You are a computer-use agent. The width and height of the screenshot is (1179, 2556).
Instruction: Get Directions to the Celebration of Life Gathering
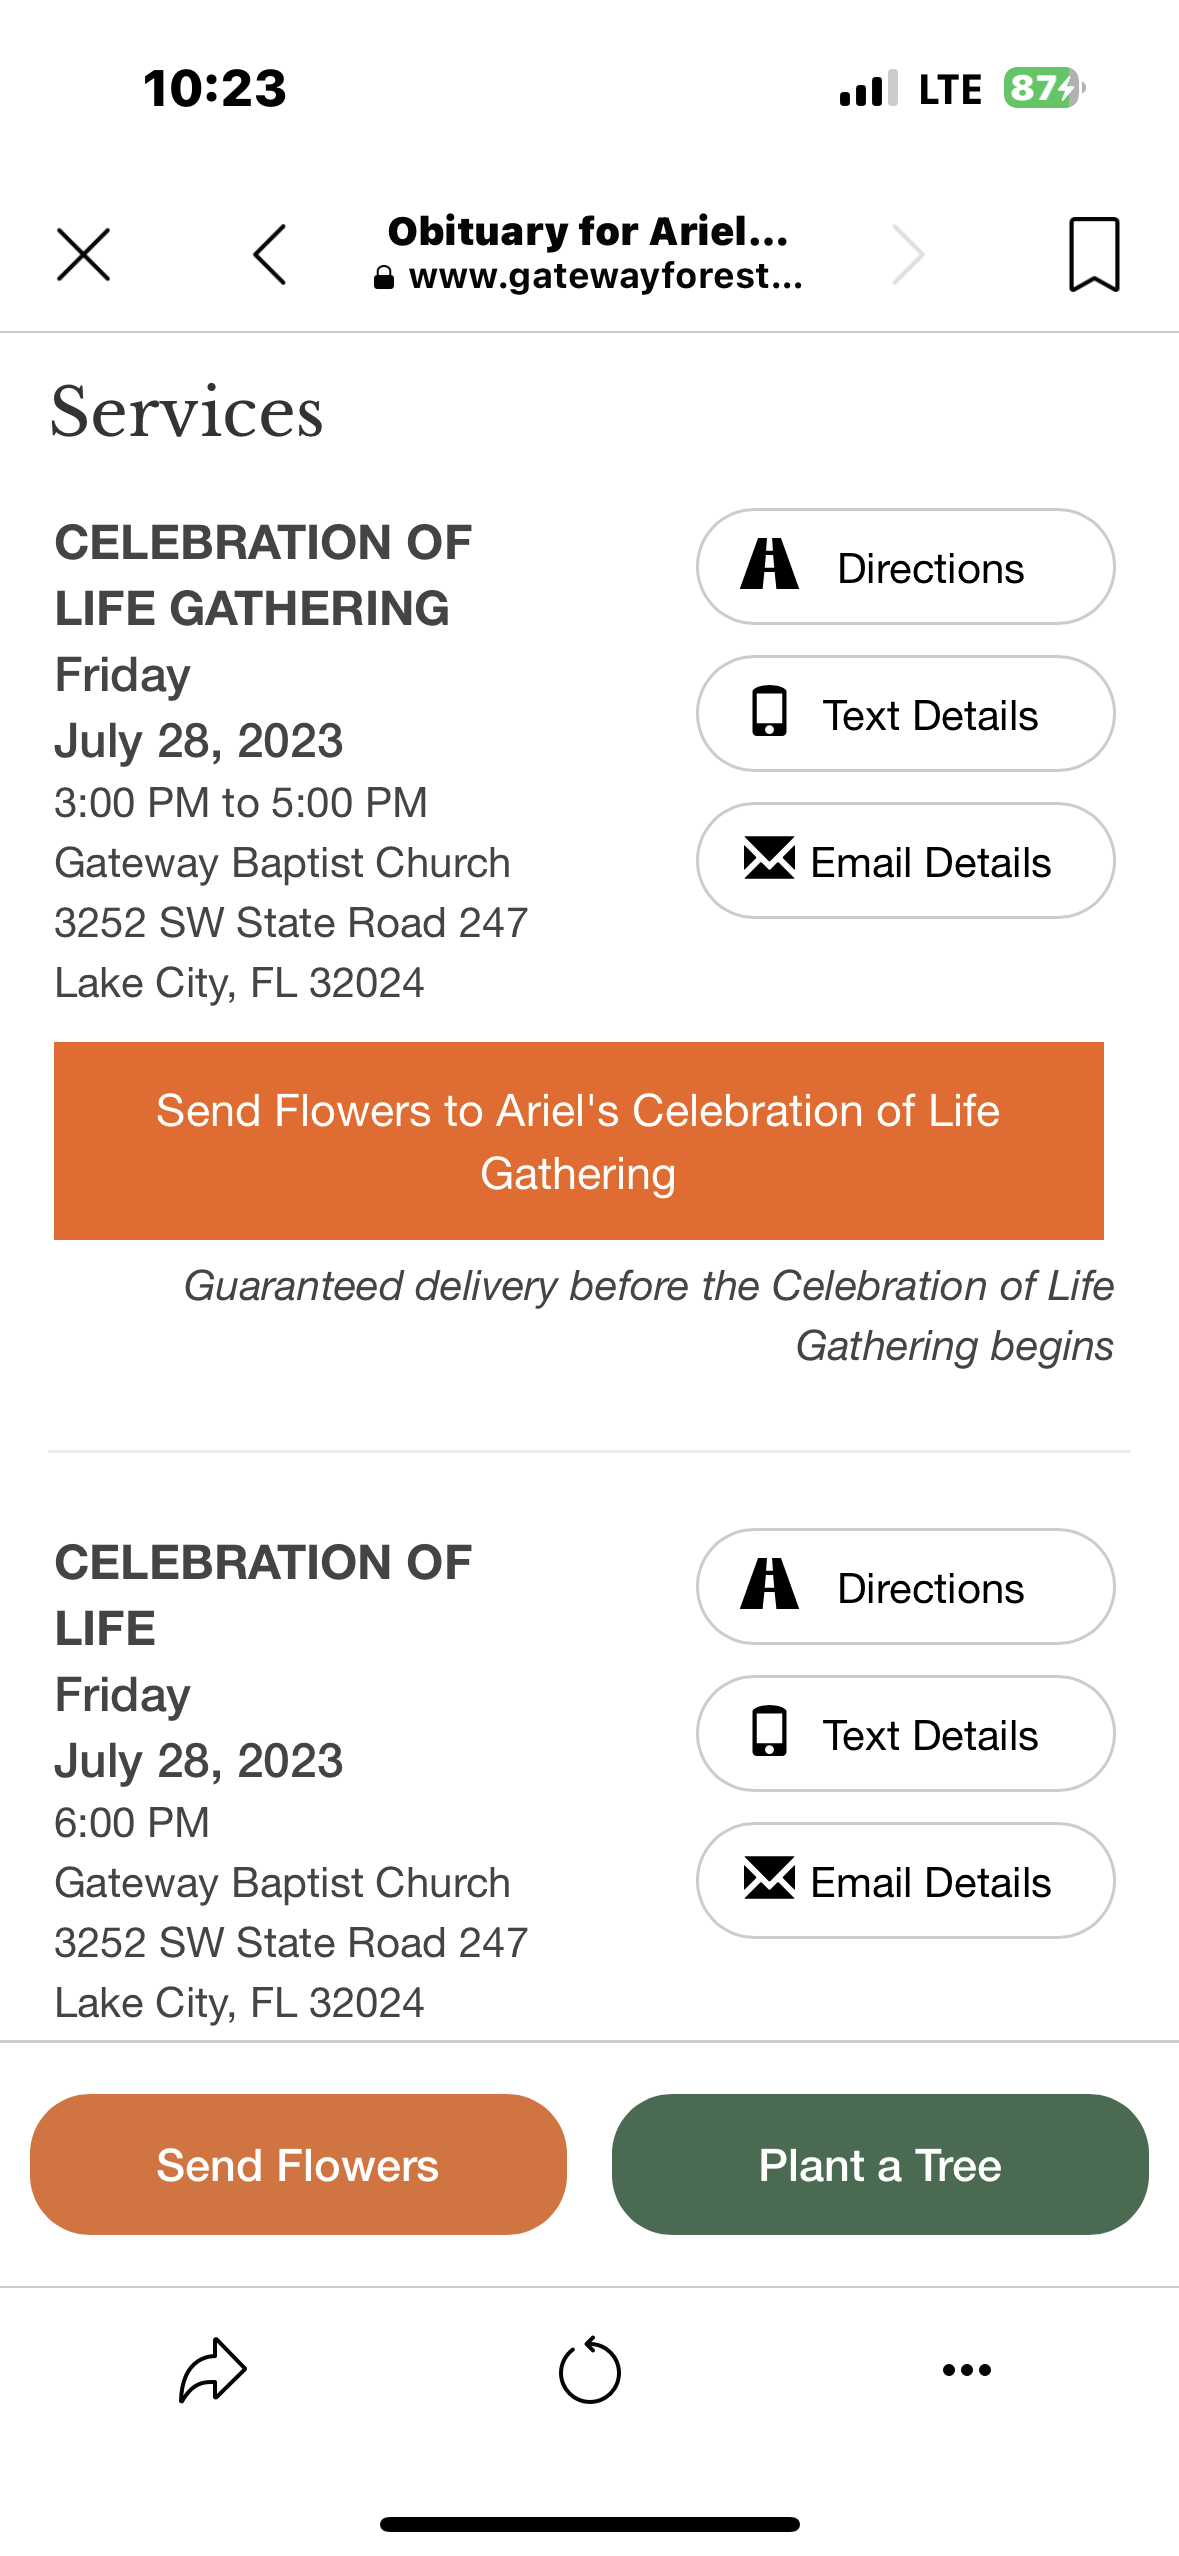click(x=905, y=567)
